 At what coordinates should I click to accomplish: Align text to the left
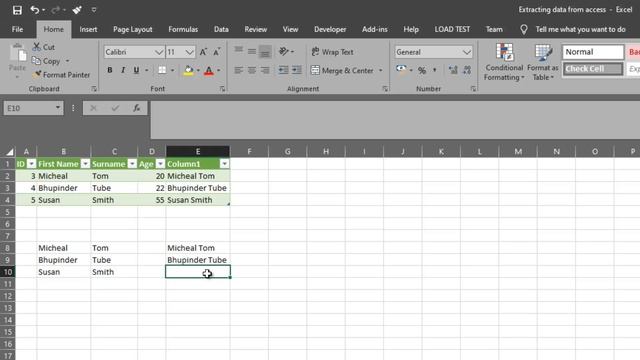[239, 70]
